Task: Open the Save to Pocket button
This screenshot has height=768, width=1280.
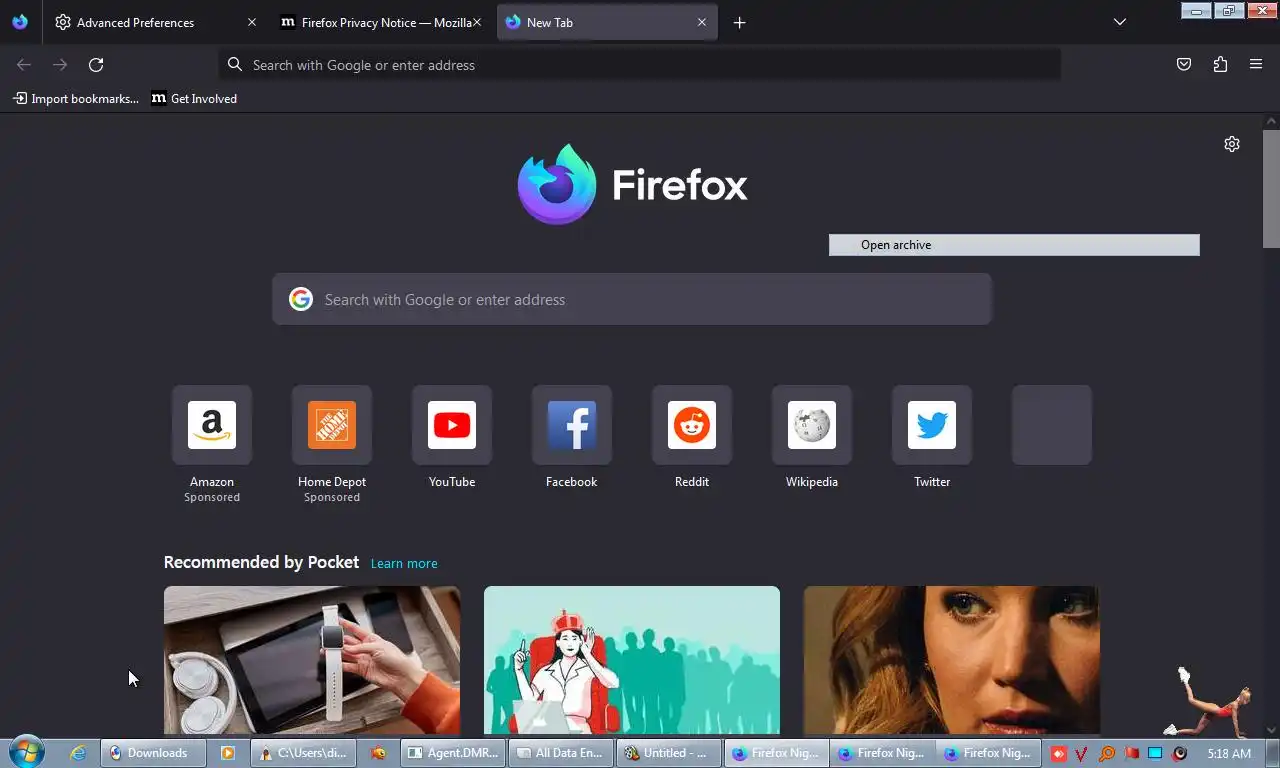Action: tap(1184, 65)
